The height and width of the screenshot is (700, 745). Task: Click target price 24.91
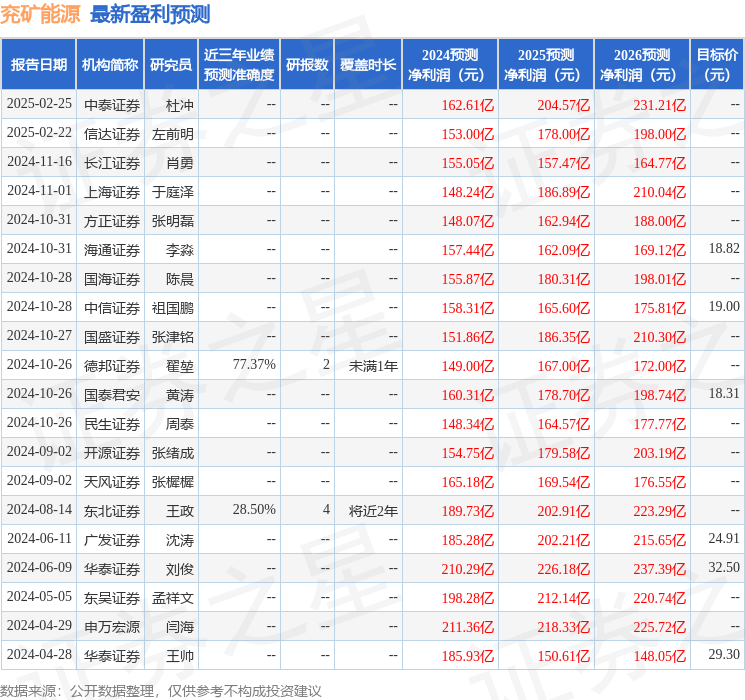click(724, 538)
